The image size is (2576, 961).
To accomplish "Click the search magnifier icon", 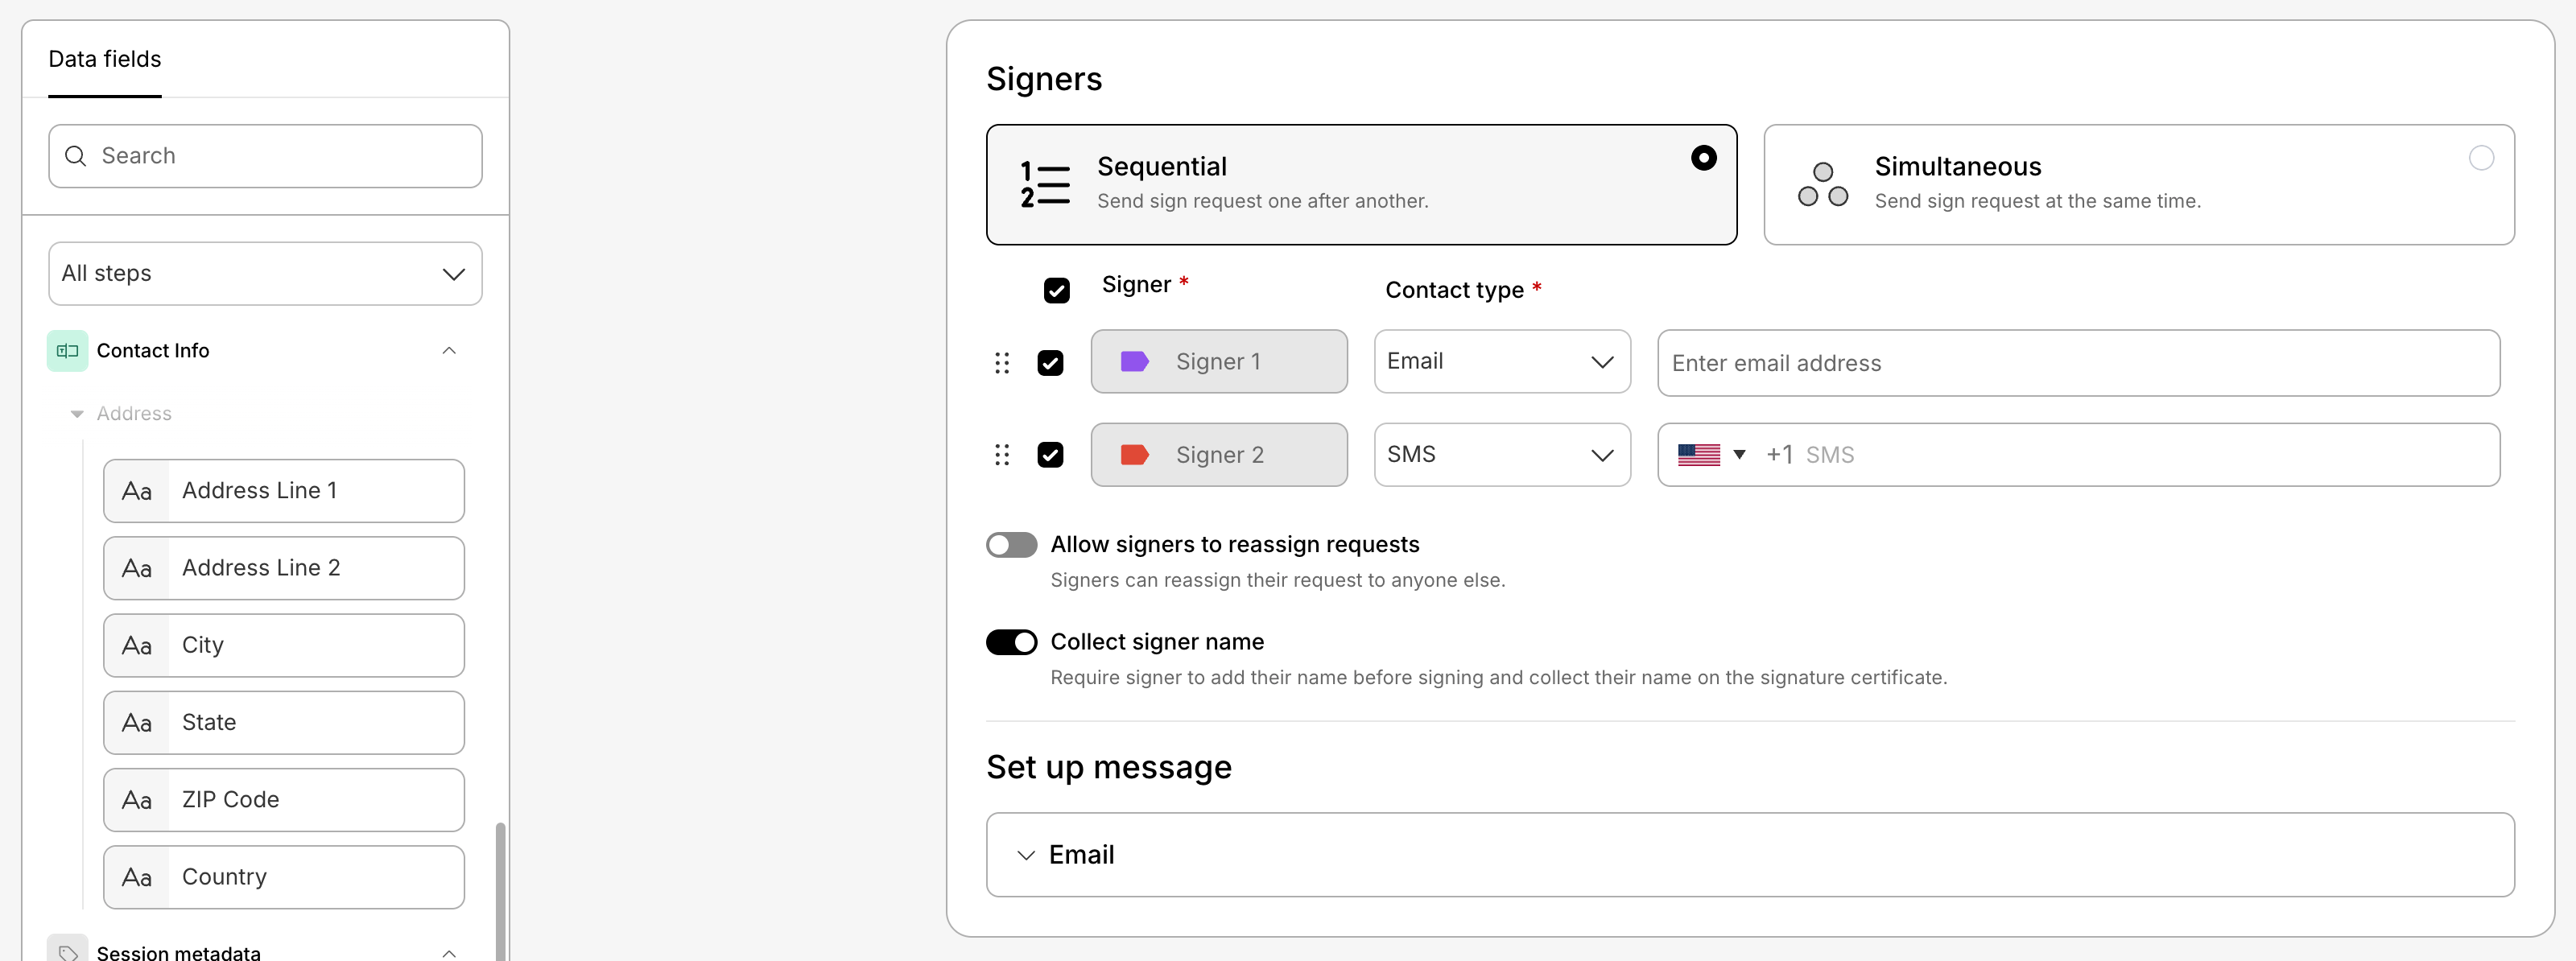I will pos(75,156).
